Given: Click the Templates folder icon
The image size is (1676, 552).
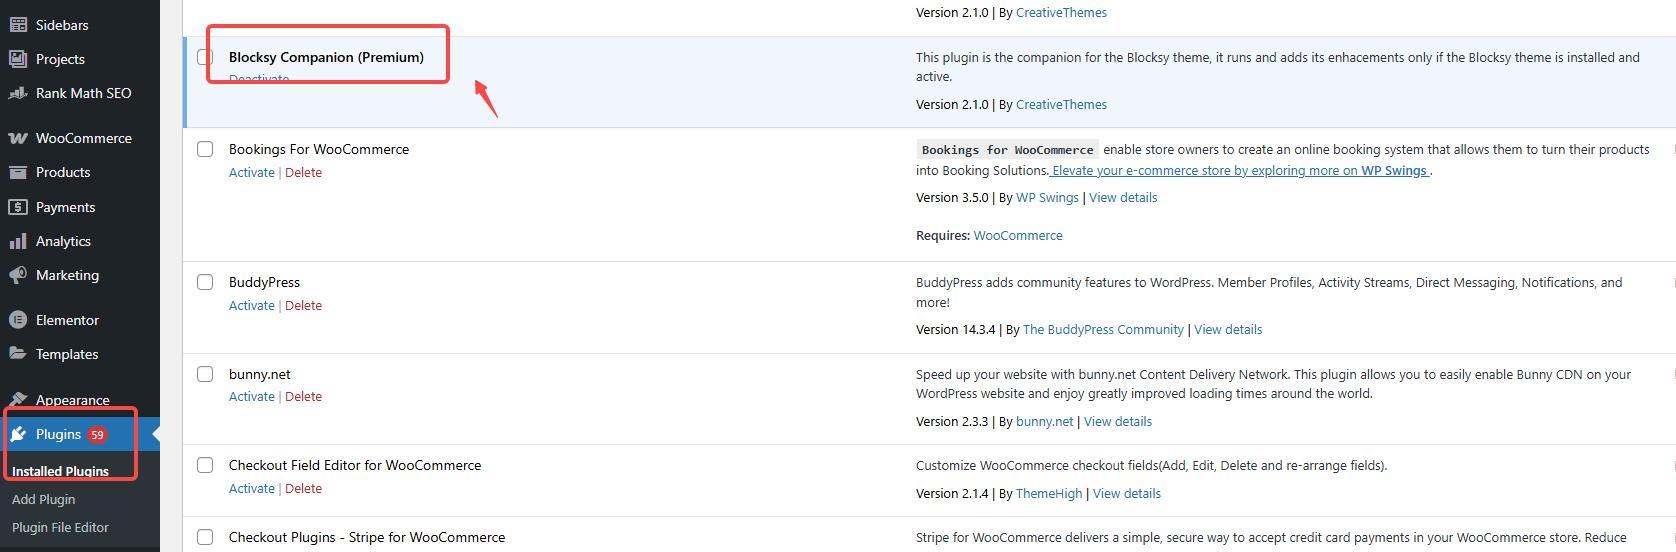Looking at the screenshot, I should 18,354.
